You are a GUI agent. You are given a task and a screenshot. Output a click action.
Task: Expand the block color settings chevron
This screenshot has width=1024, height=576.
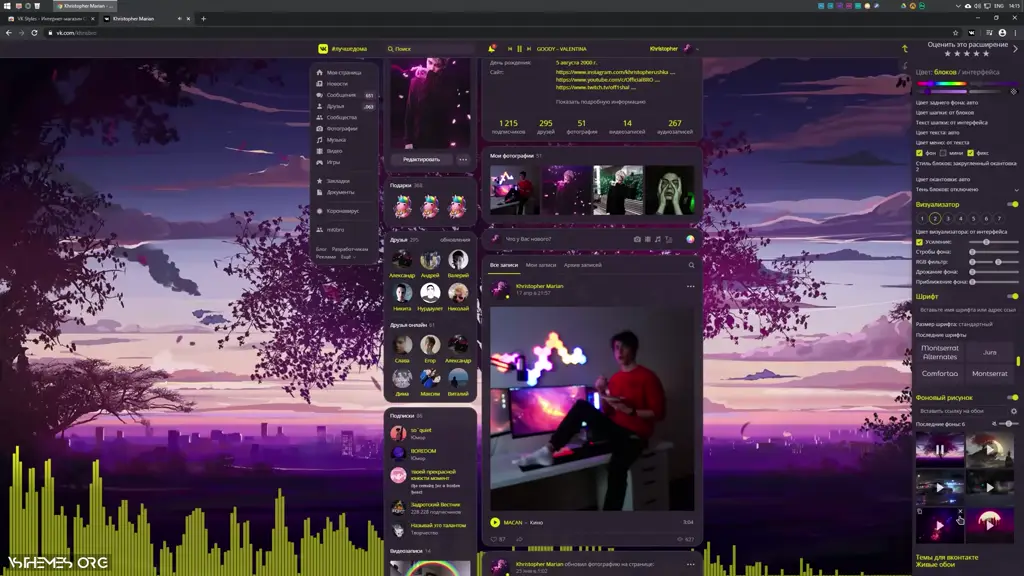1016,189
